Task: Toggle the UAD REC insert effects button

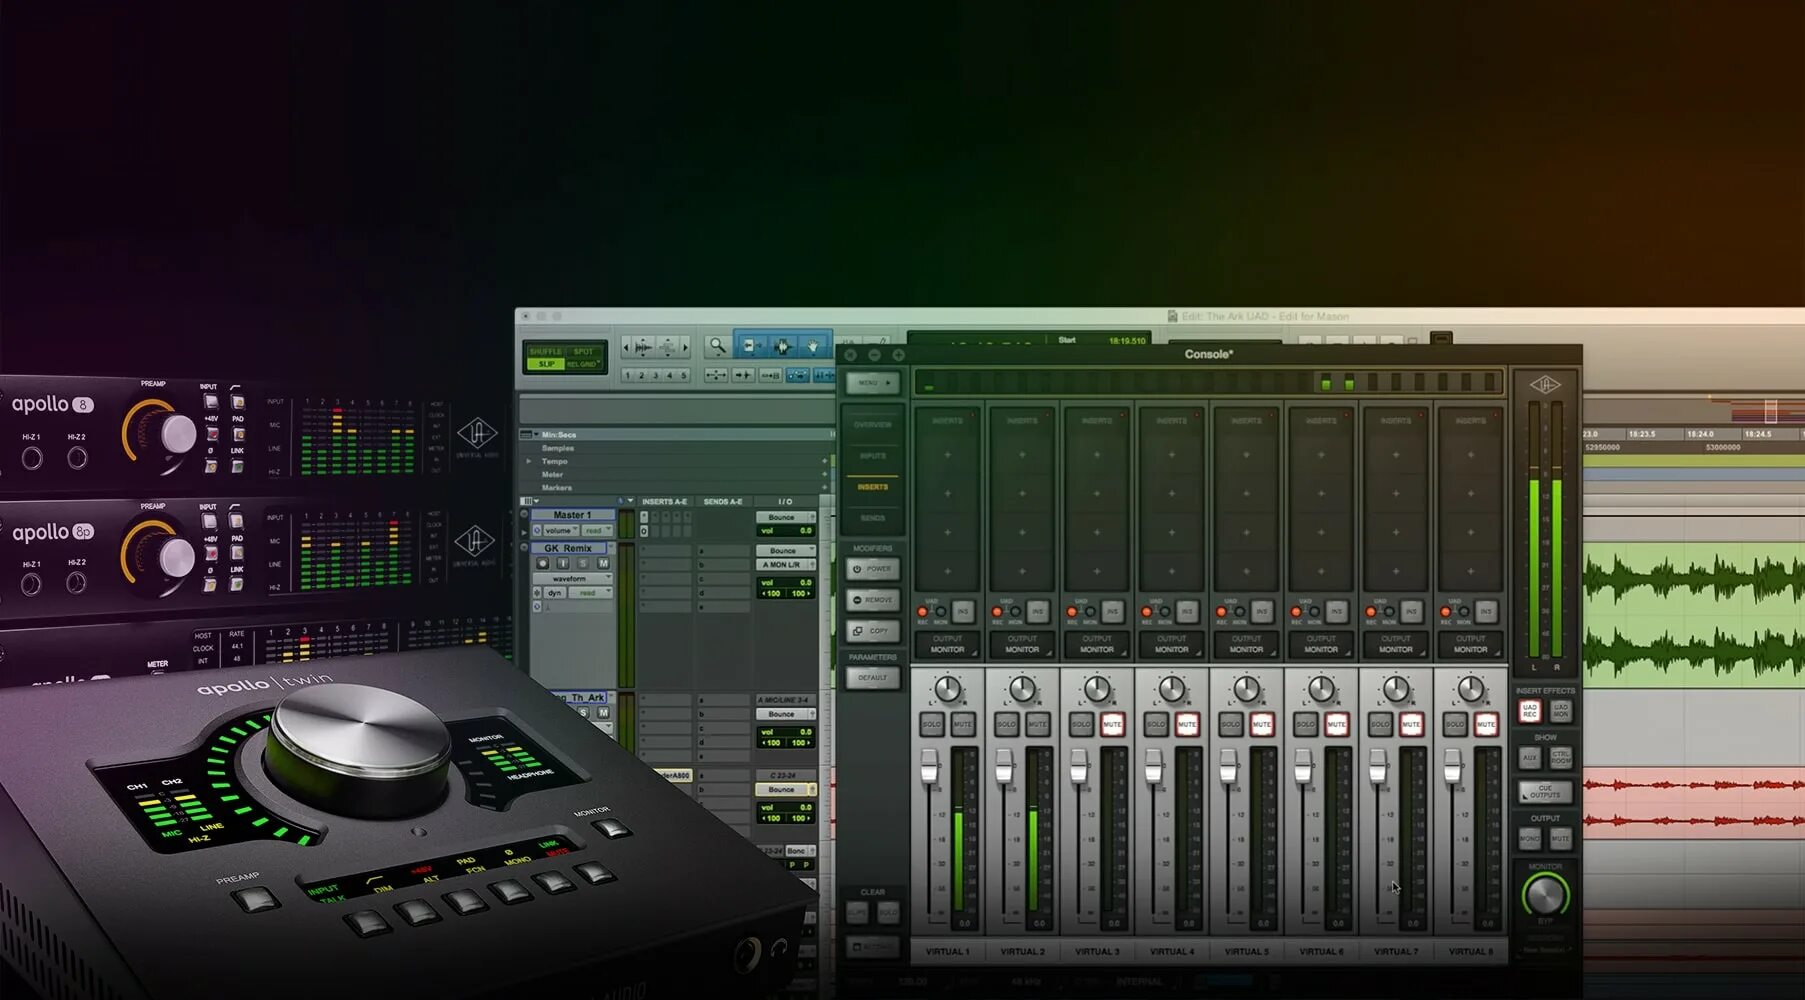Action: tap(1530, 710)
